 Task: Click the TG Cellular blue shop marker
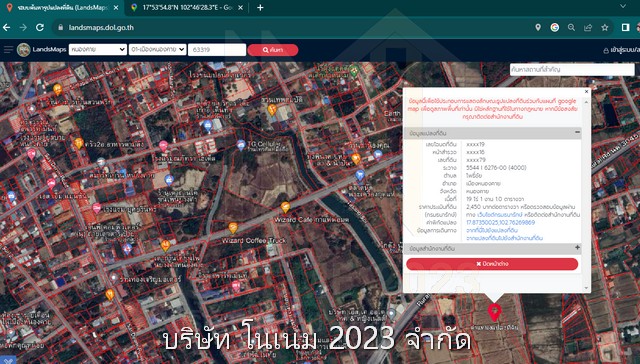click(241, 144)
